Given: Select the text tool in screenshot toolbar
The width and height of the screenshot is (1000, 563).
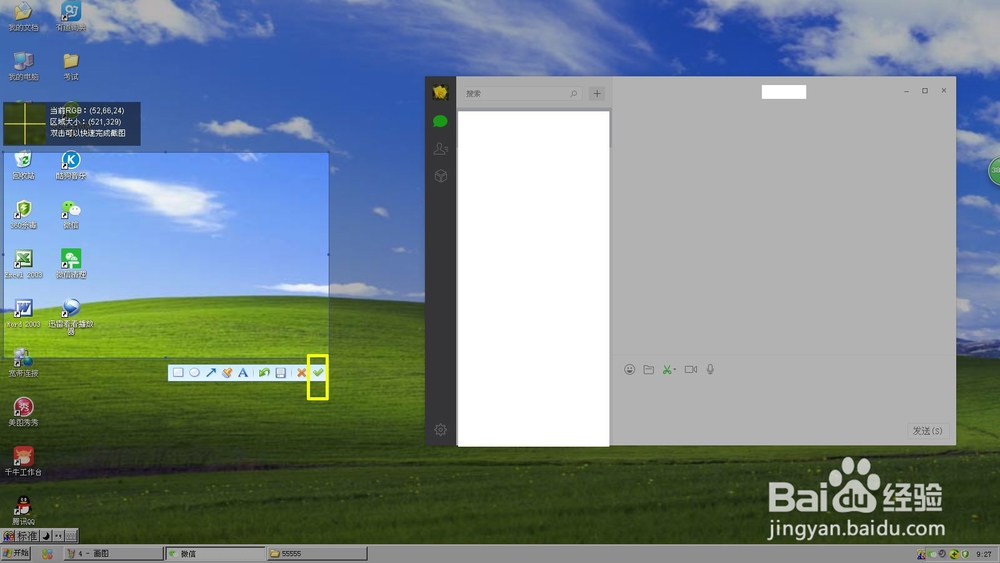Looking at the screenshot, I should [243, 372].
